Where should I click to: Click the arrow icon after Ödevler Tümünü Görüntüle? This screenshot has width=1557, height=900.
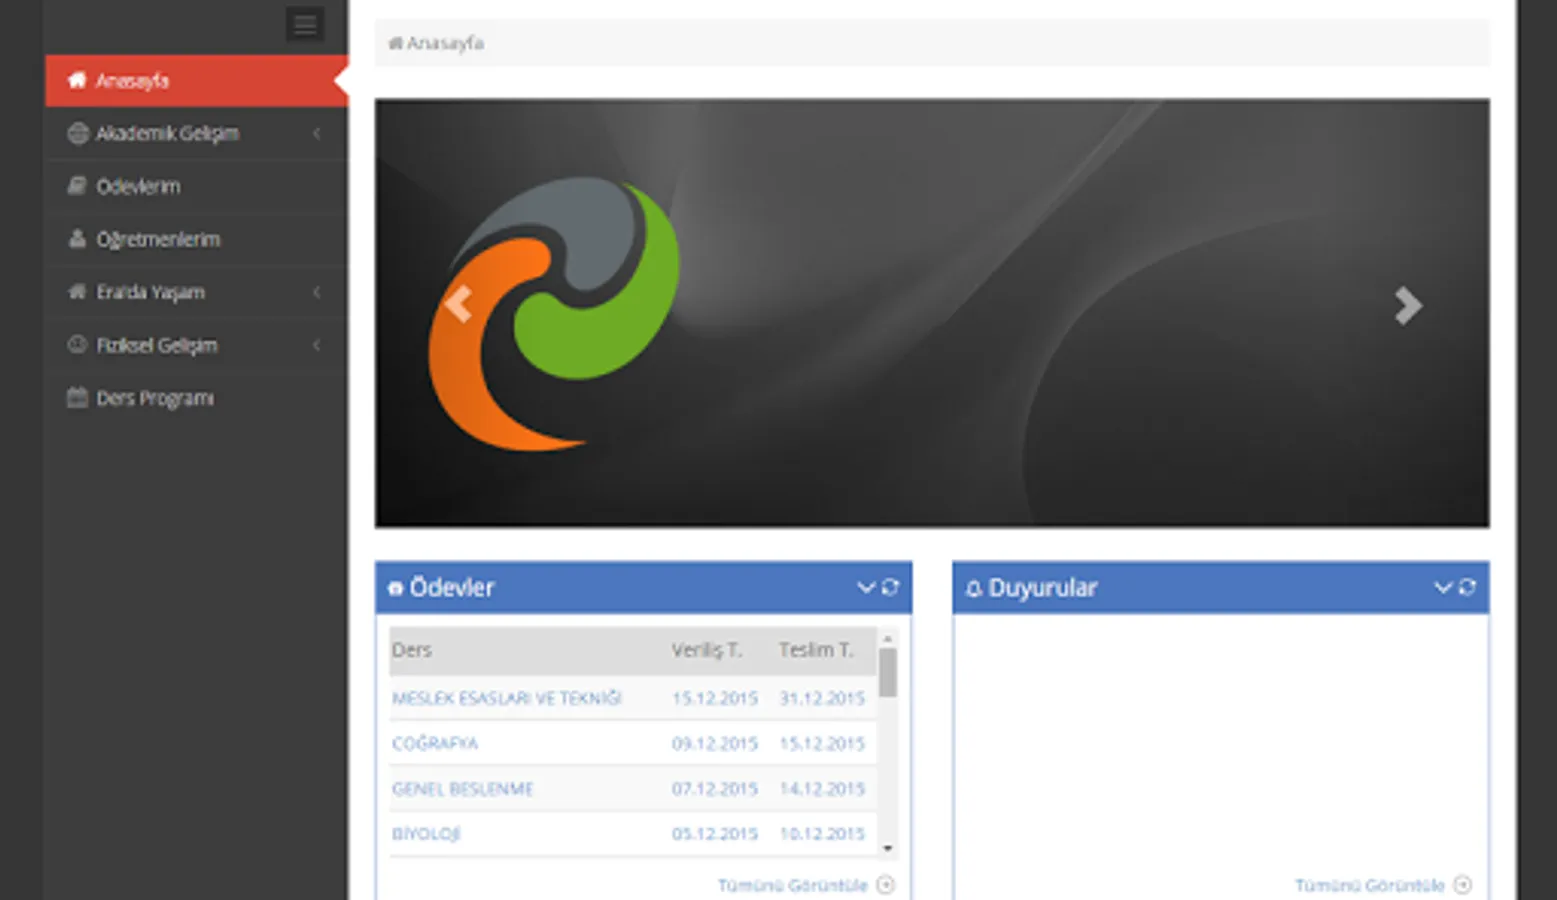pyautogui.click(x=885, y=885)
